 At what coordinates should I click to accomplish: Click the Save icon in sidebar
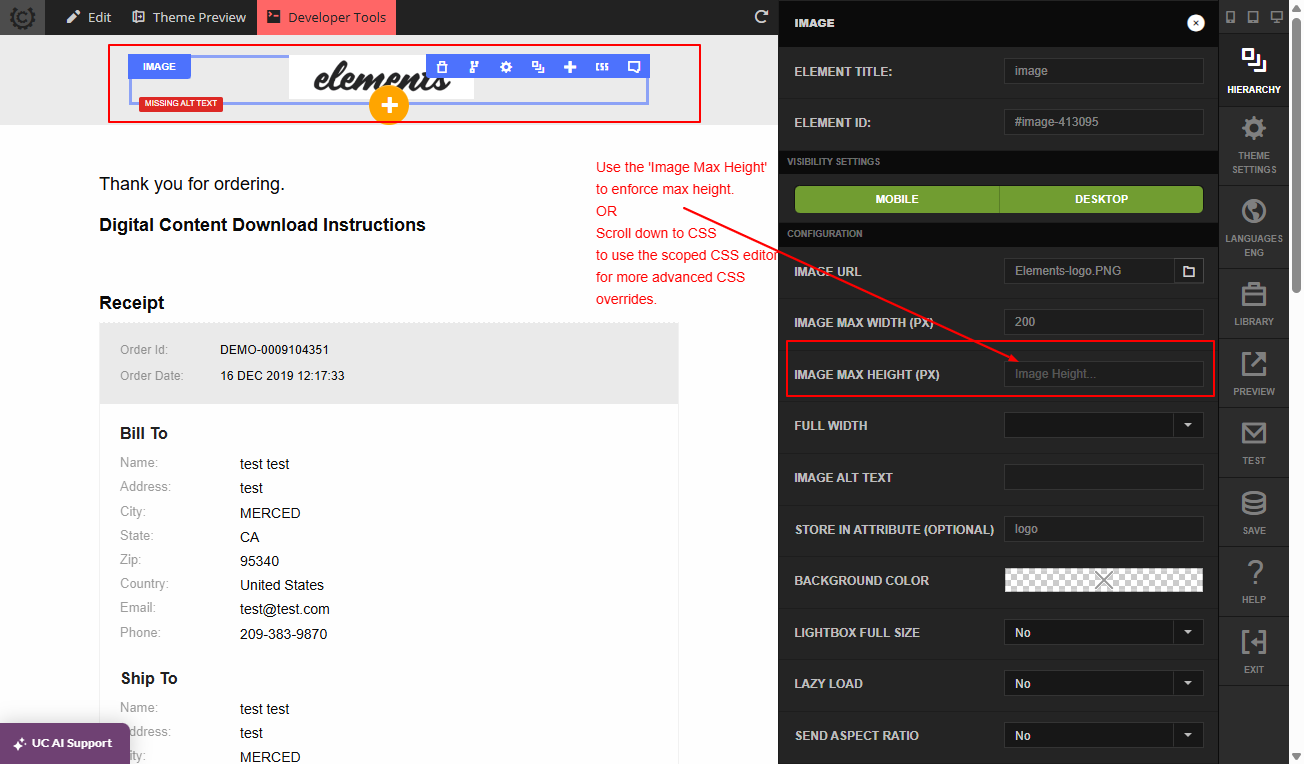(1254, 513)
